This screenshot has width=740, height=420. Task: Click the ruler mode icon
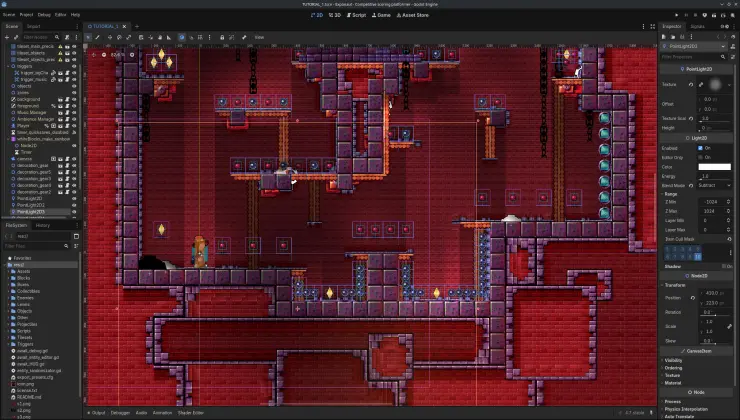pos(169,37)
